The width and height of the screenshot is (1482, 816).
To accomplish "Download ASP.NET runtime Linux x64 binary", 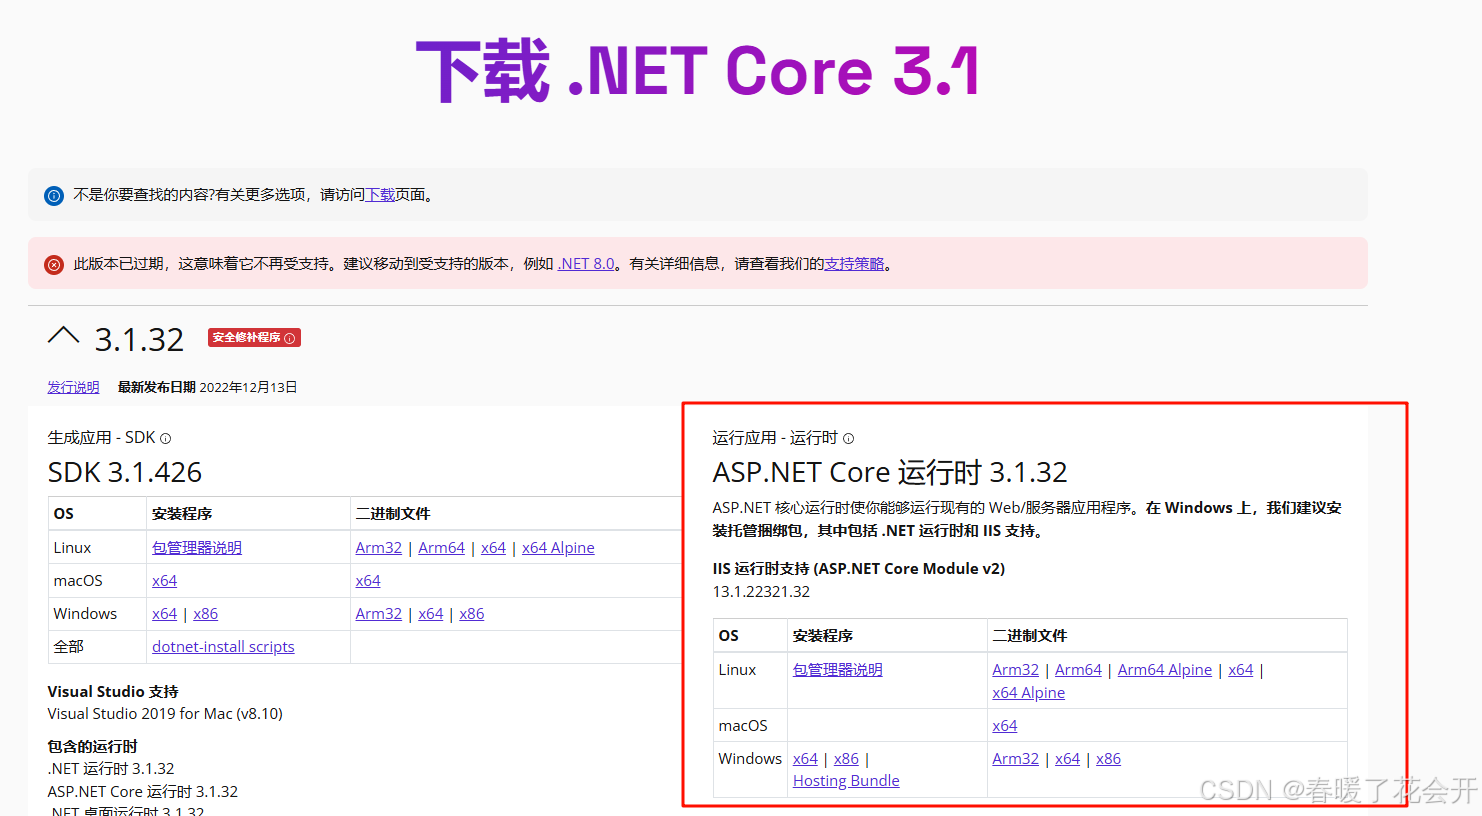I will (x=1241, y=670).
